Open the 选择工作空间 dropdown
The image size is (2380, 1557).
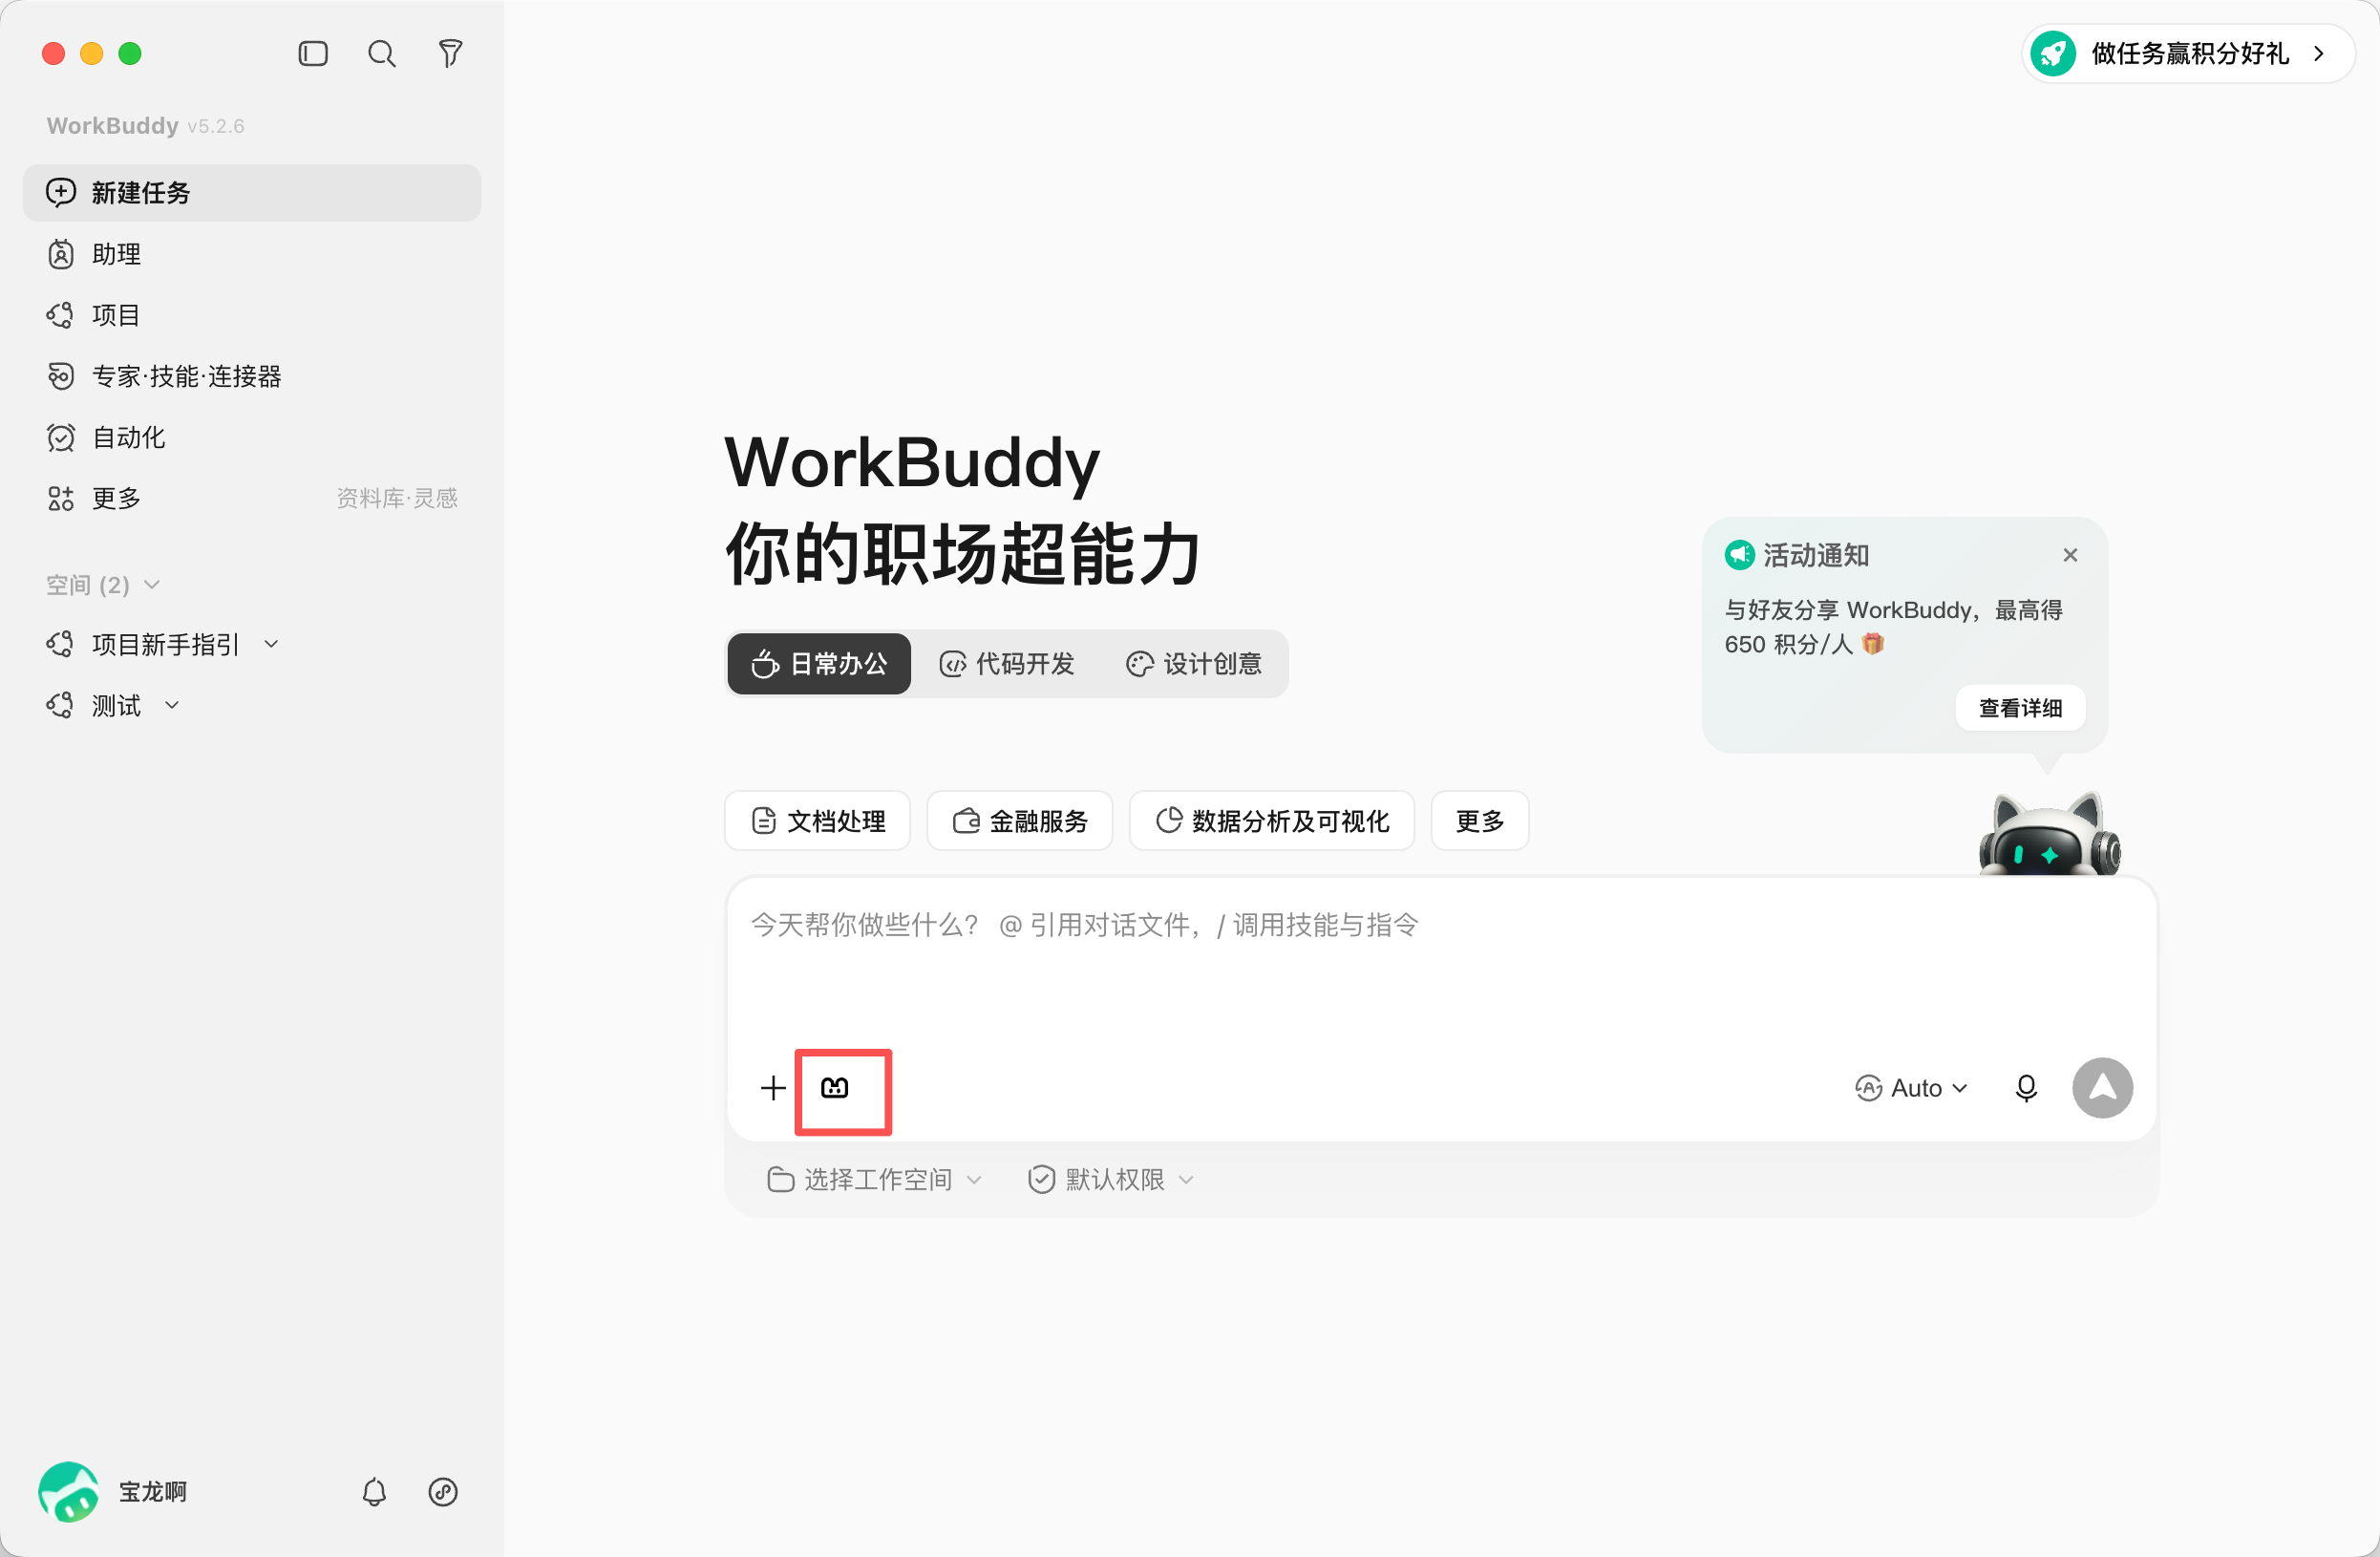875,1180
